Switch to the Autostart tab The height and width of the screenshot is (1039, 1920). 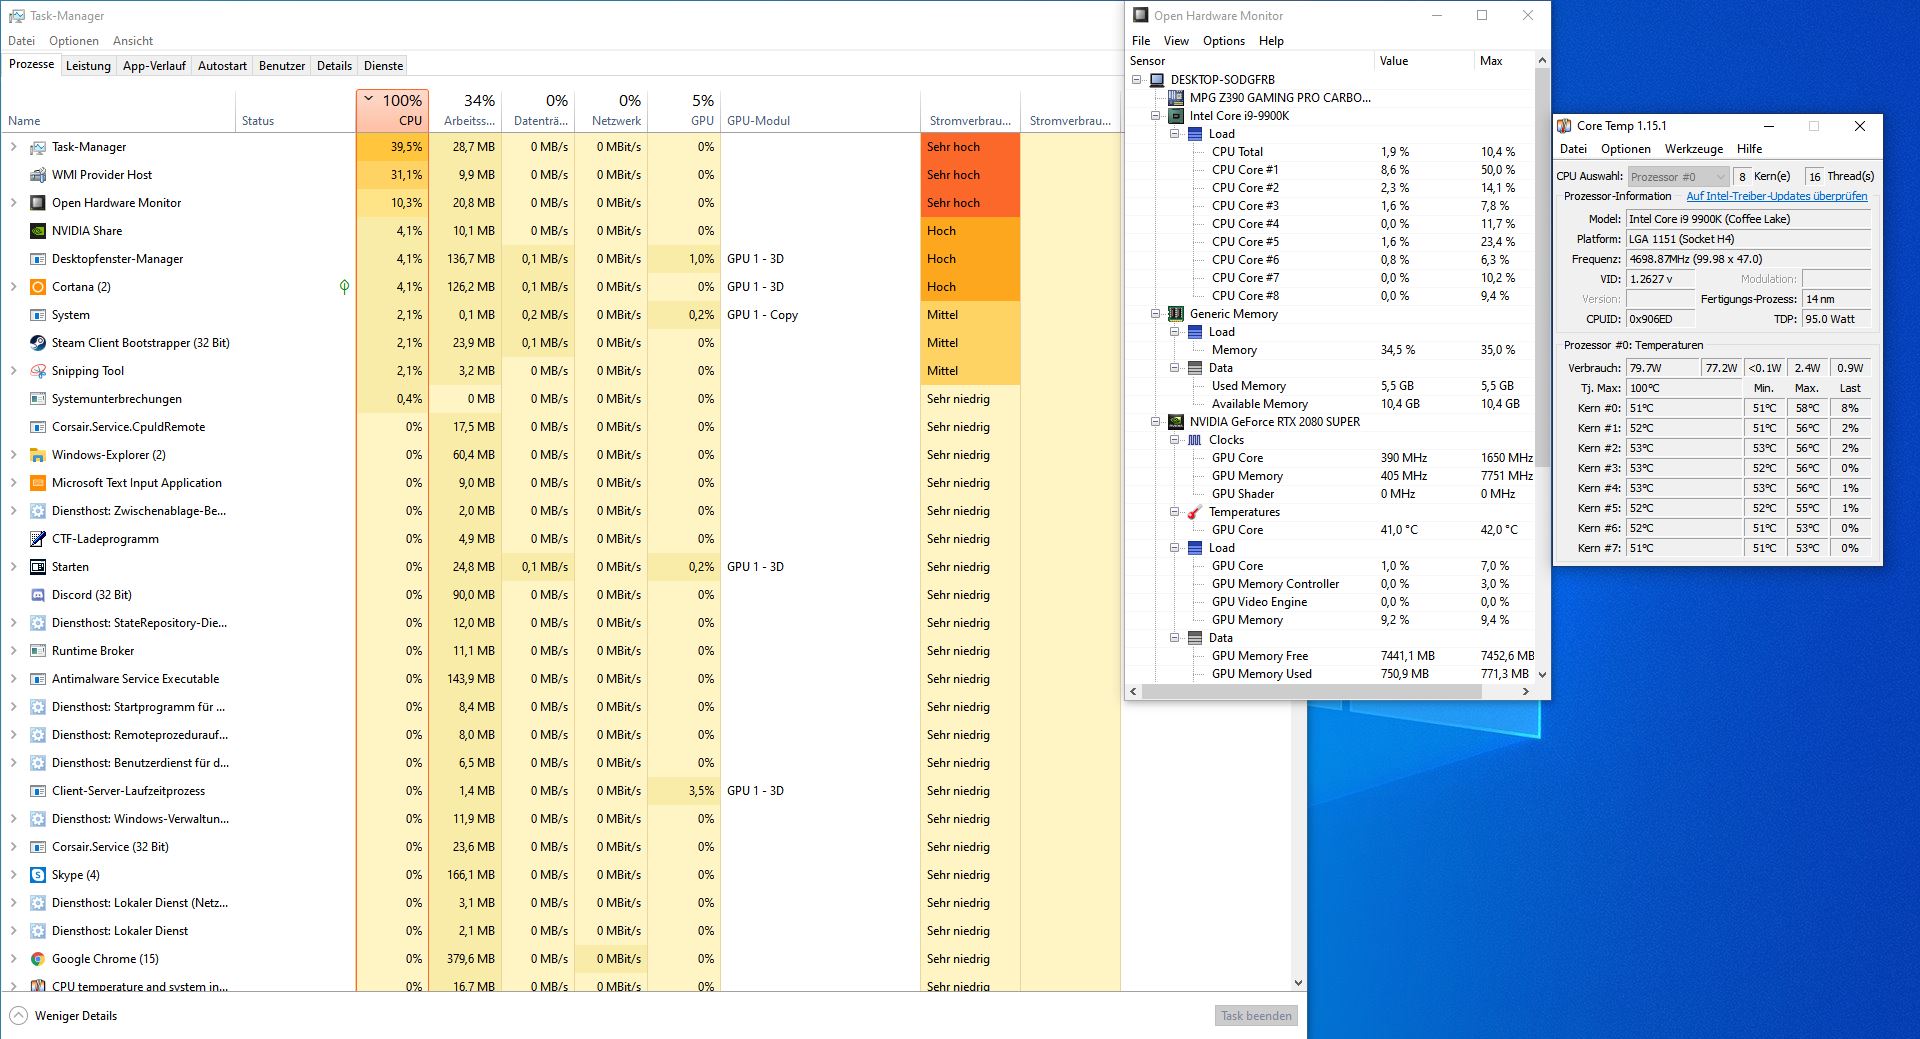(222, 66)
